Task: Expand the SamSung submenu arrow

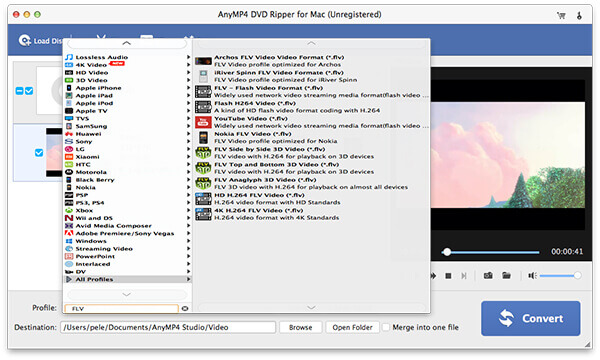Action: (x=188, y=126)
